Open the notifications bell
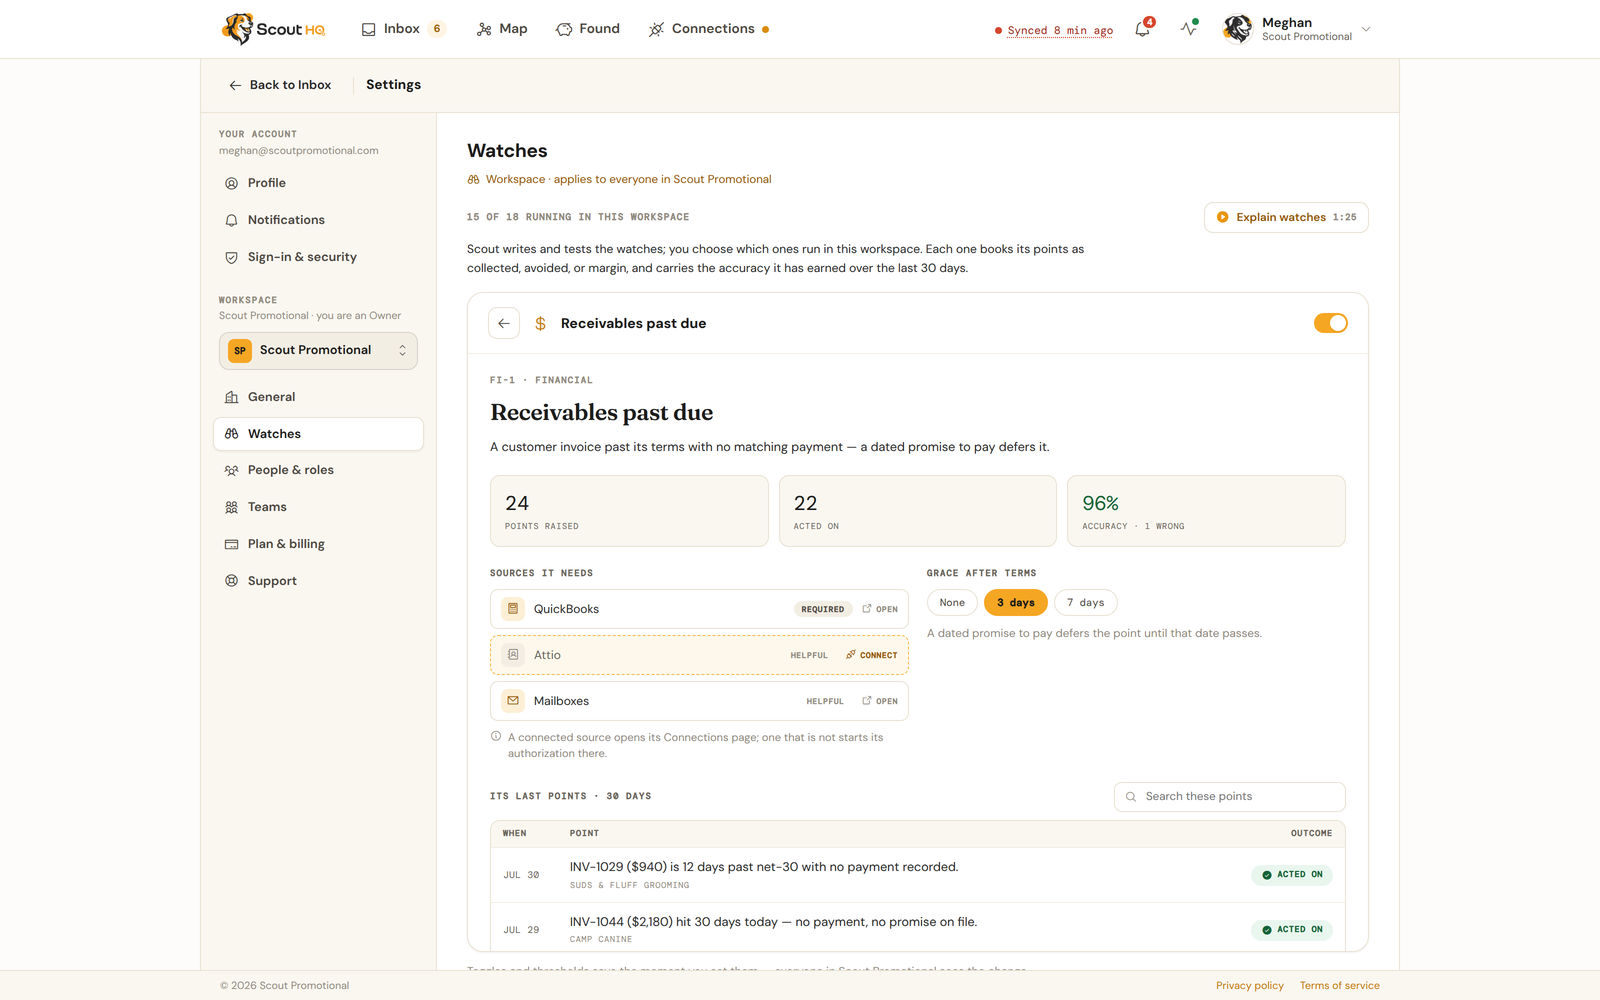 tap(1143, 29)
